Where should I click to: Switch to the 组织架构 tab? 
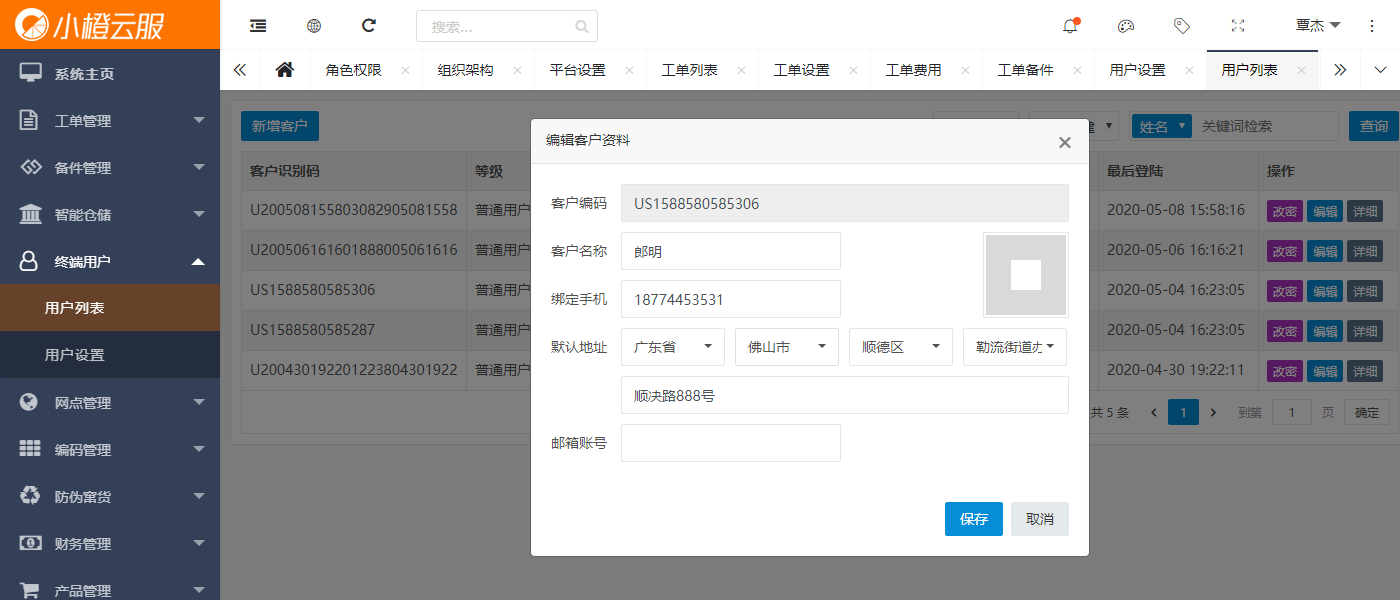point(465,70)
